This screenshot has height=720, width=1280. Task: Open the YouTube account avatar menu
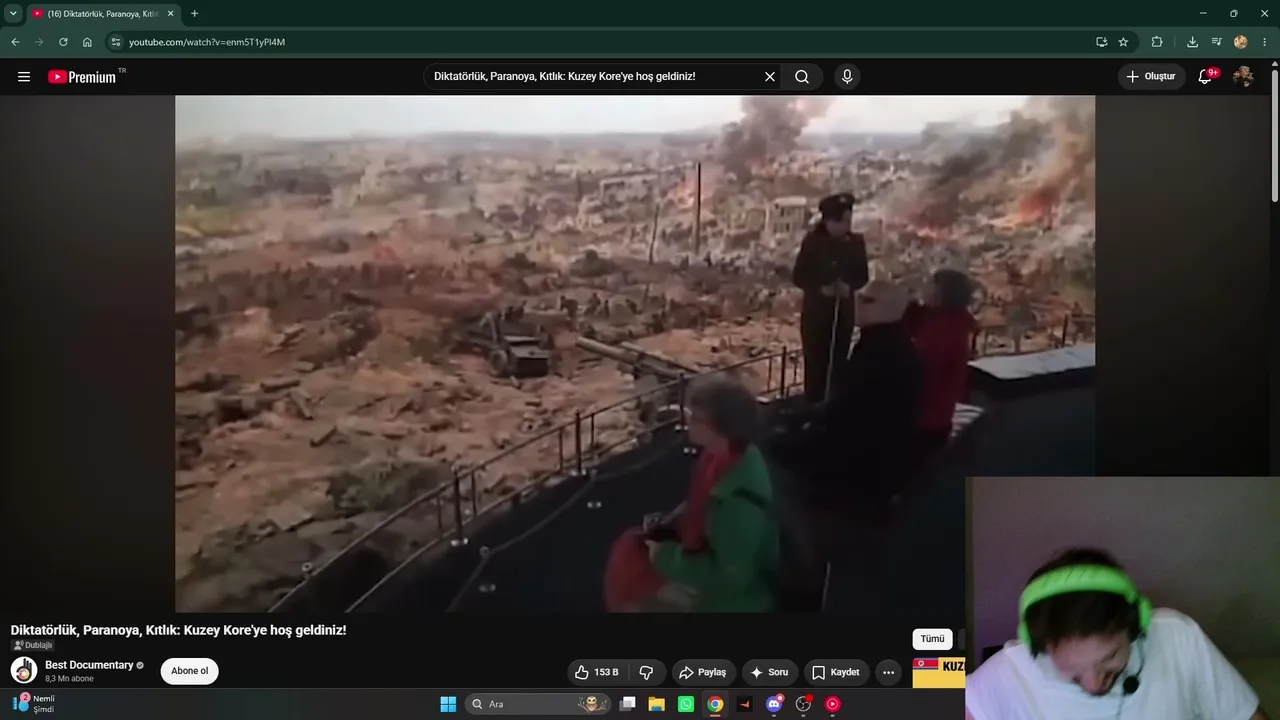[x=1243, y=77]
